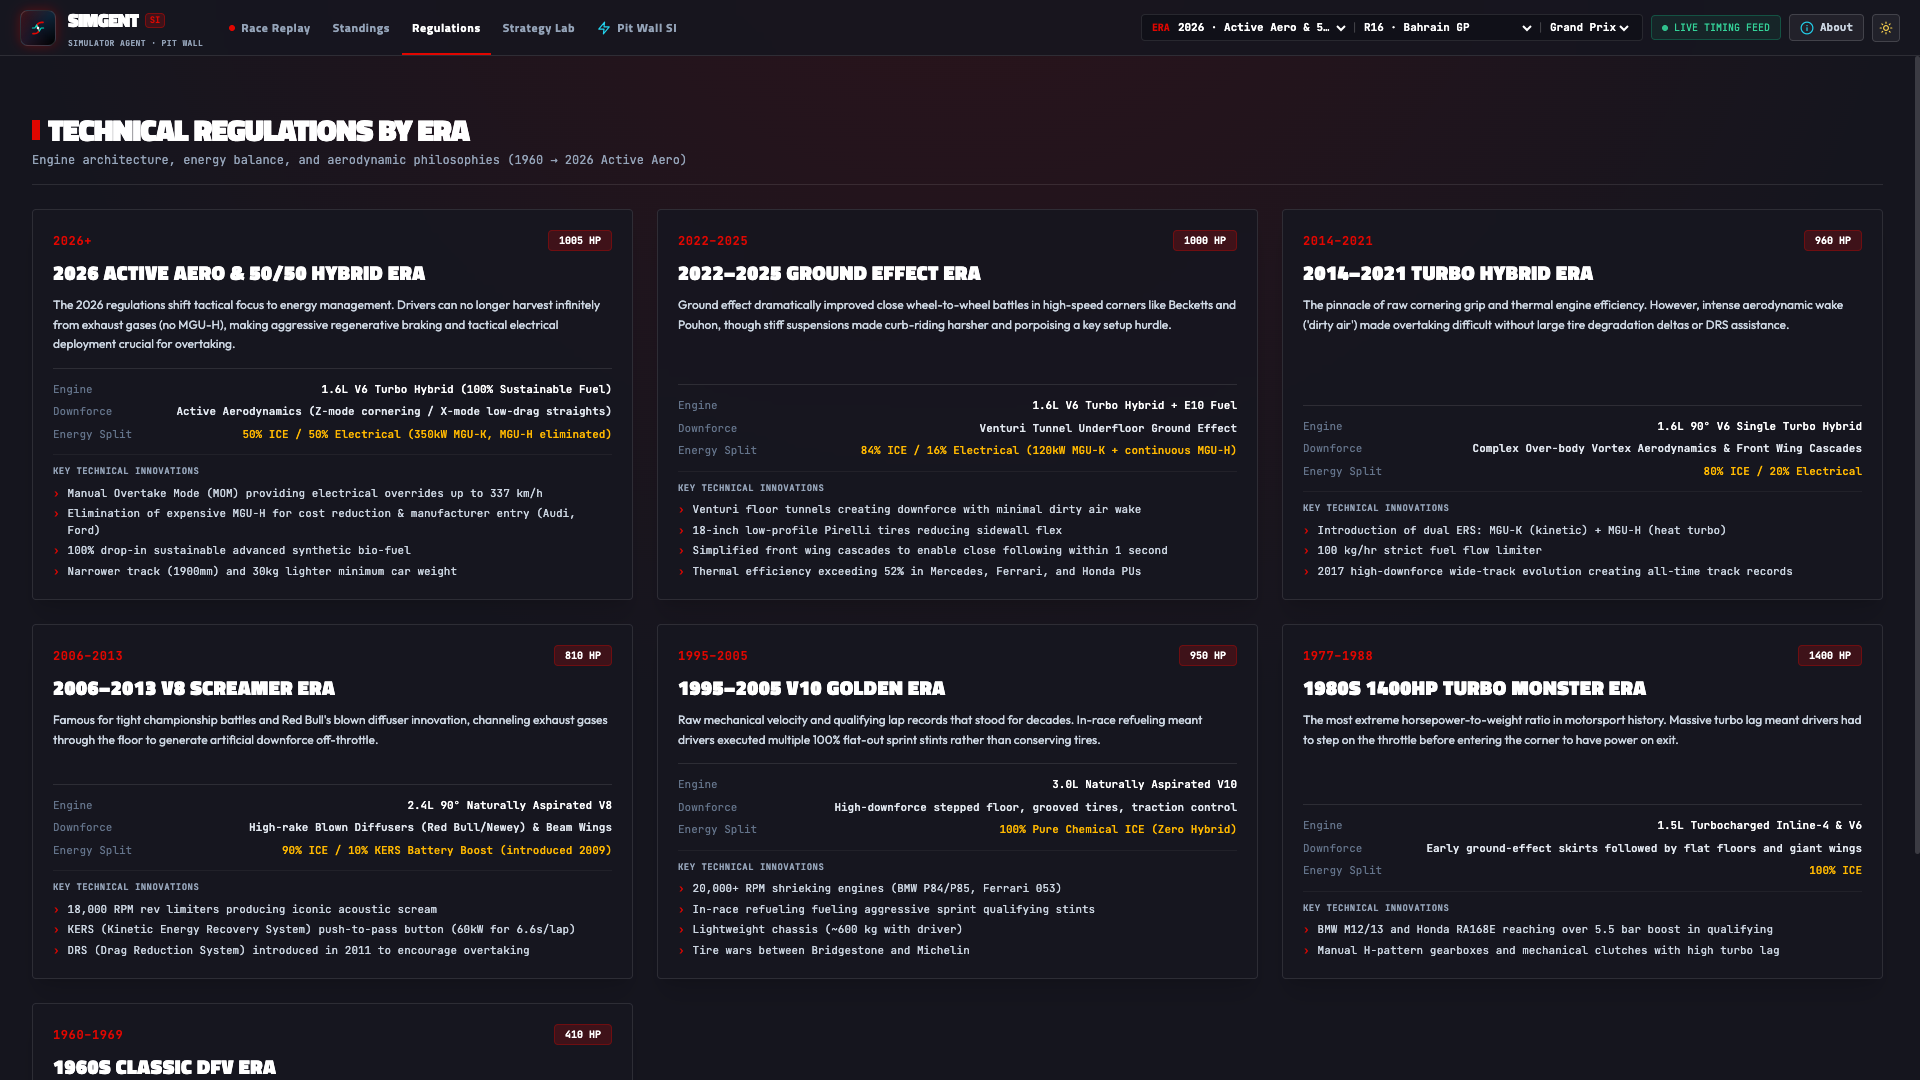Image resolution: width=1920 pixels, height=1080 pixels.
Task: Click 'Manual H-pattern gearboxes' innovation line
Action: [x=1548, y=951]
